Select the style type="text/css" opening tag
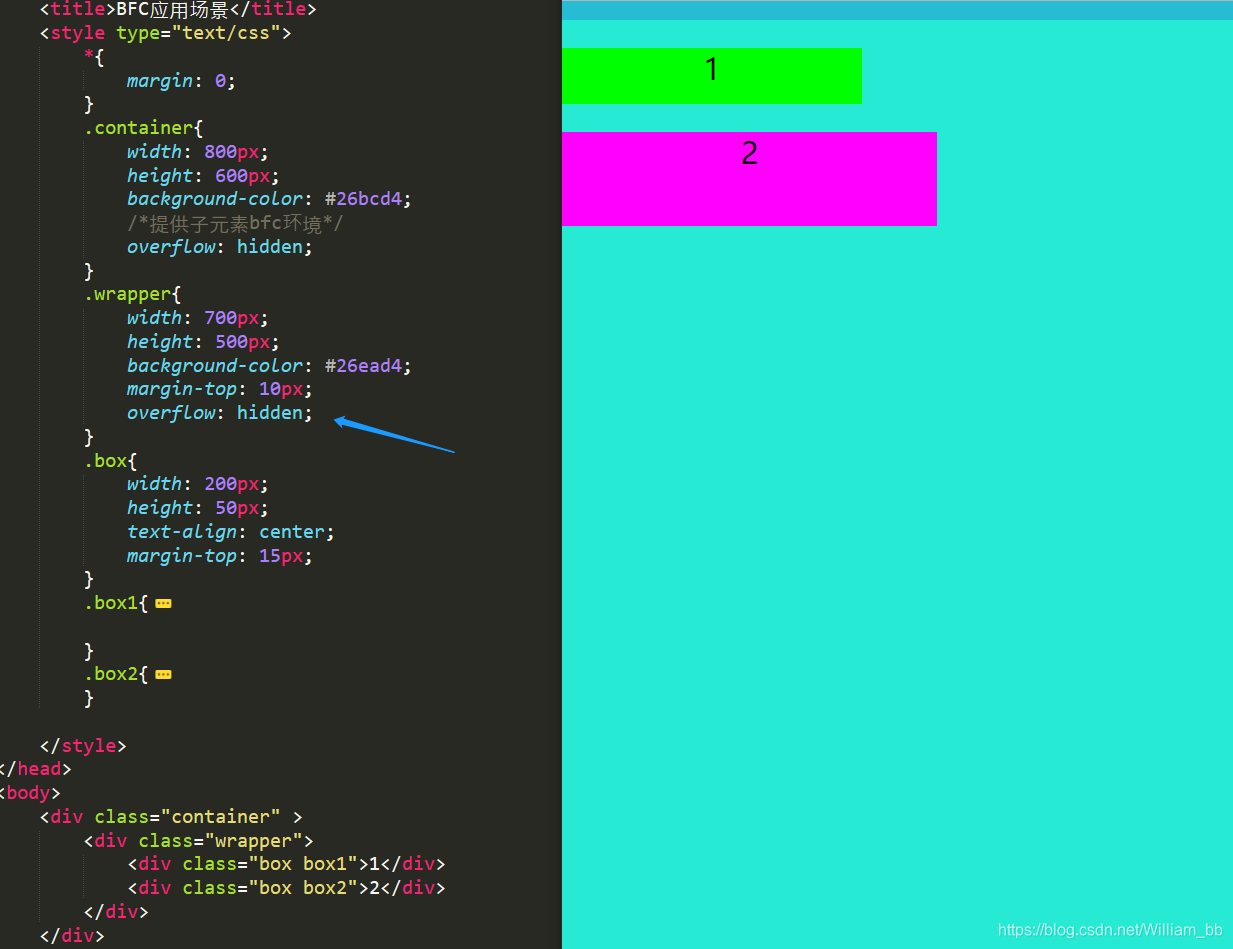Viewport: 1233px width, 949px height. tap(166, 33)
